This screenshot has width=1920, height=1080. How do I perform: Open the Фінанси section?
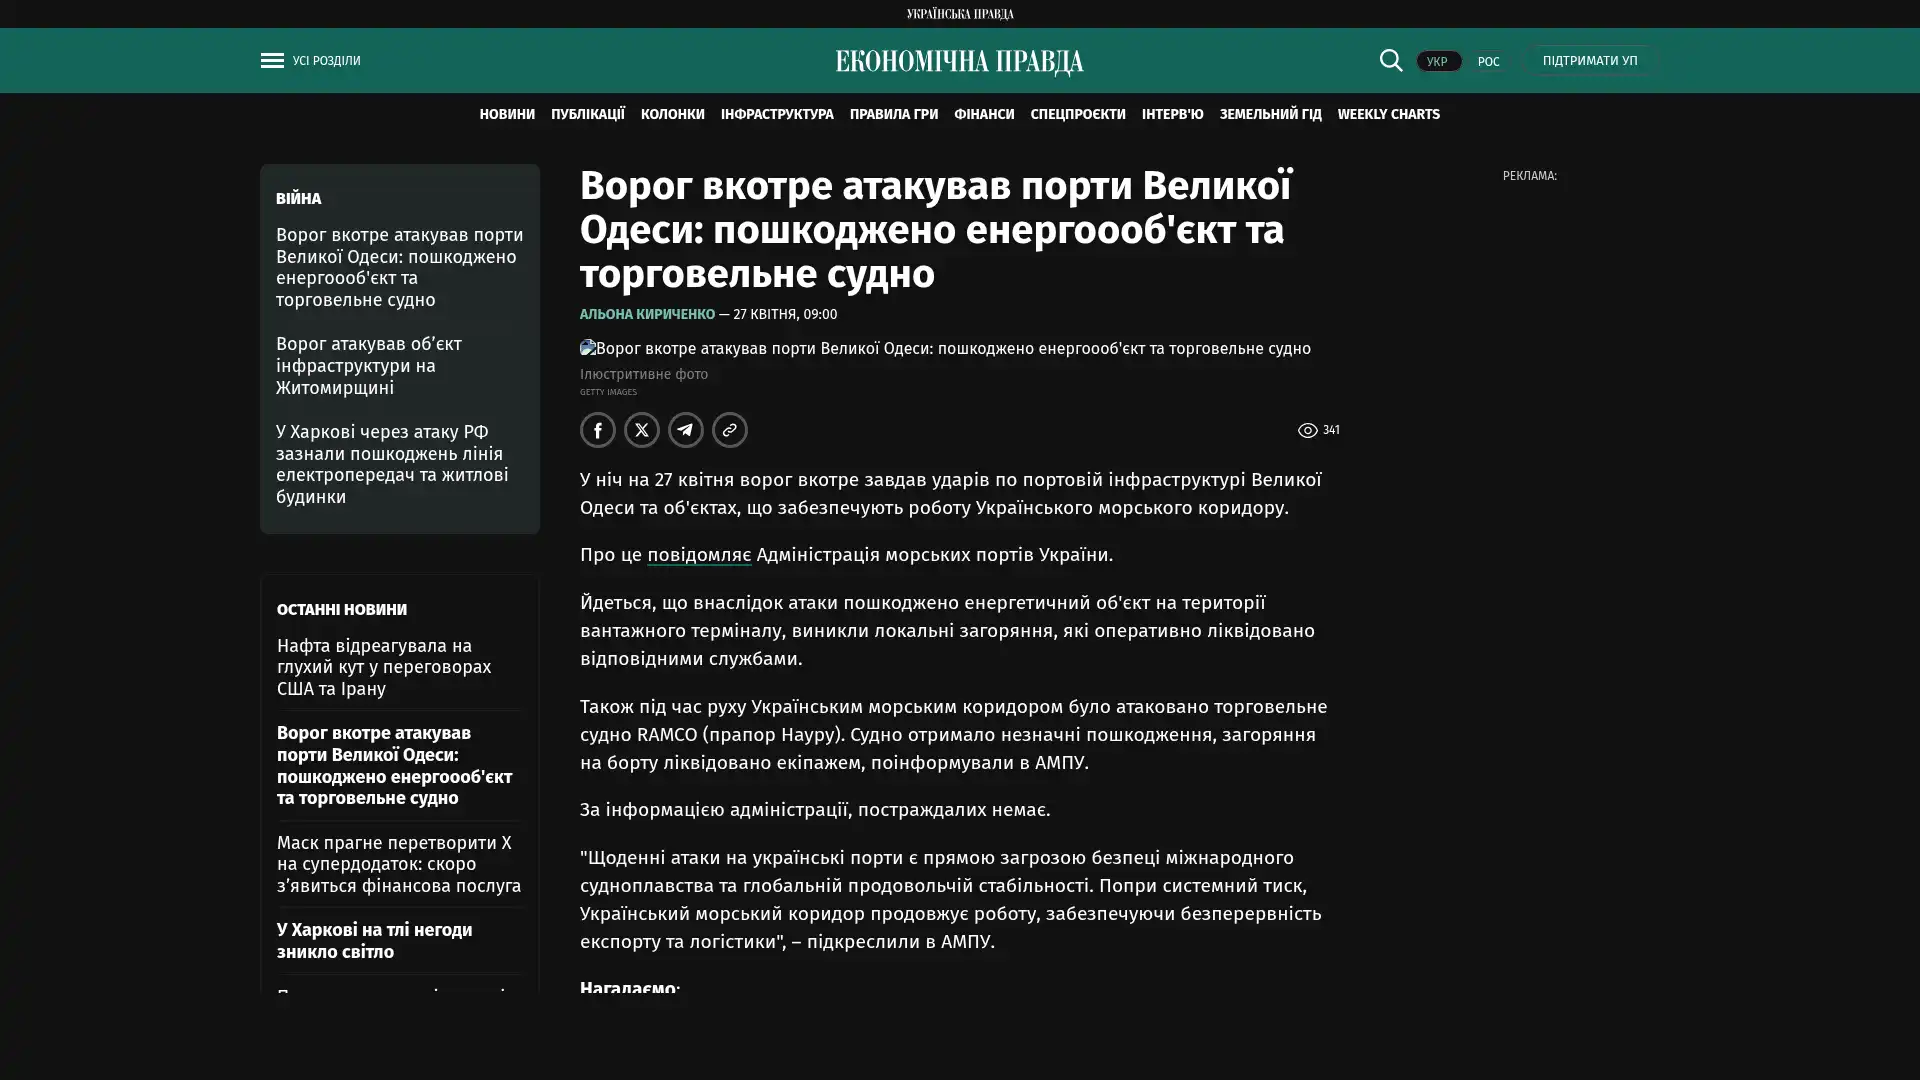click(984, 114)
